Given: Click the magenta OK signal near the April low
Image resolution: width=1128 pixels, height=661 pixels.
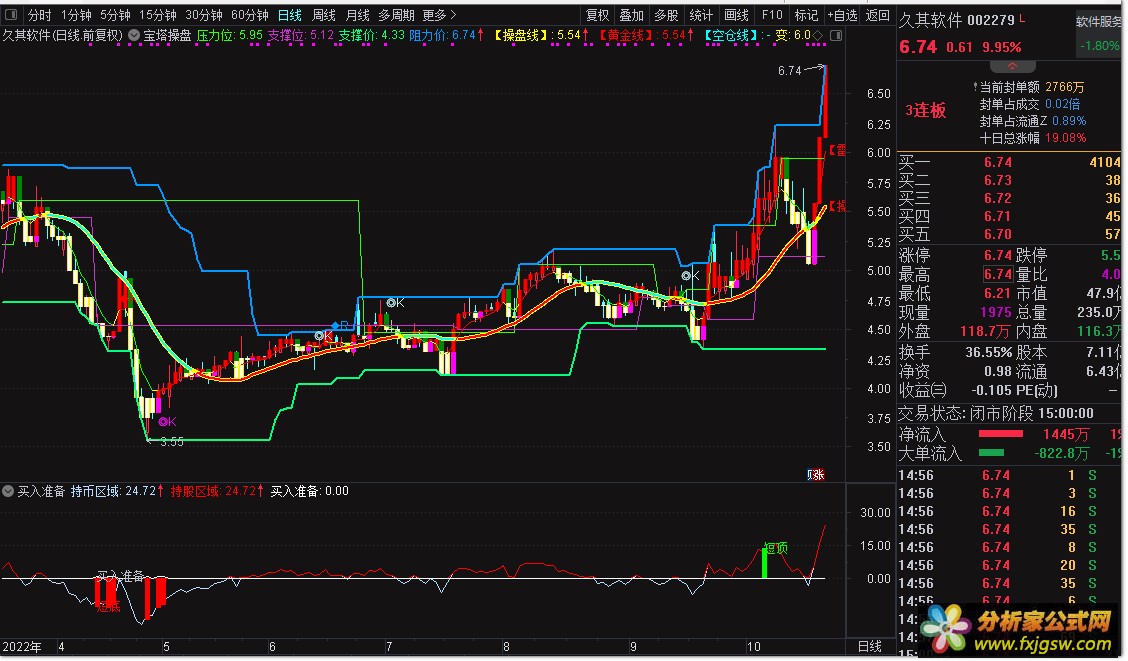Looking at the screenshot, I should click(167, 421).
